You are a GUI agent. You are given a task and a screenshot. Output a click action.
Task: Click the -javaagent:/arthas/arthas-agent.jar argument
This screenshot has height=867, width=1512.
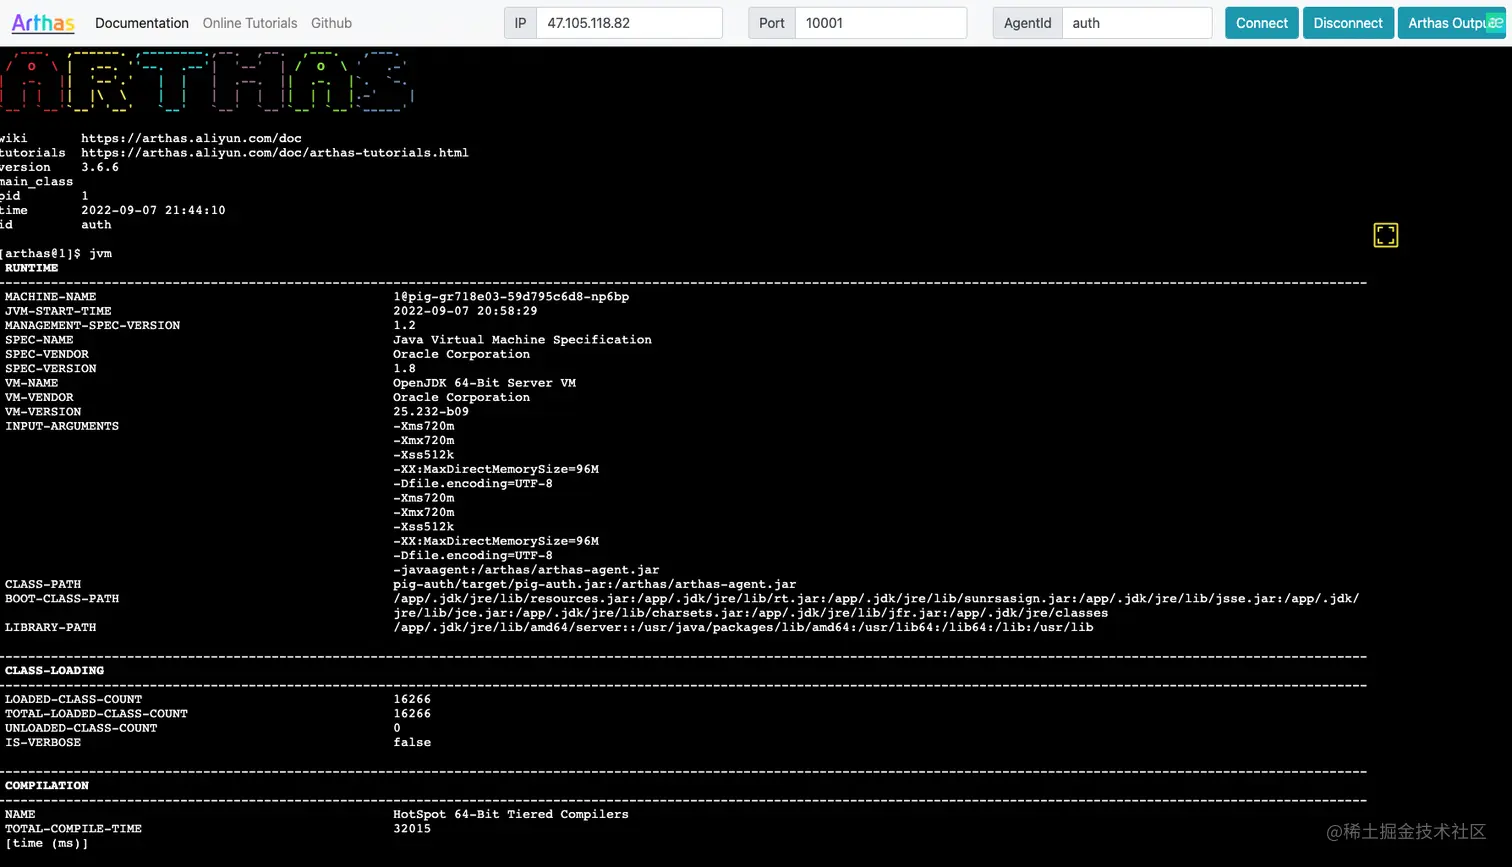[526, 570]
